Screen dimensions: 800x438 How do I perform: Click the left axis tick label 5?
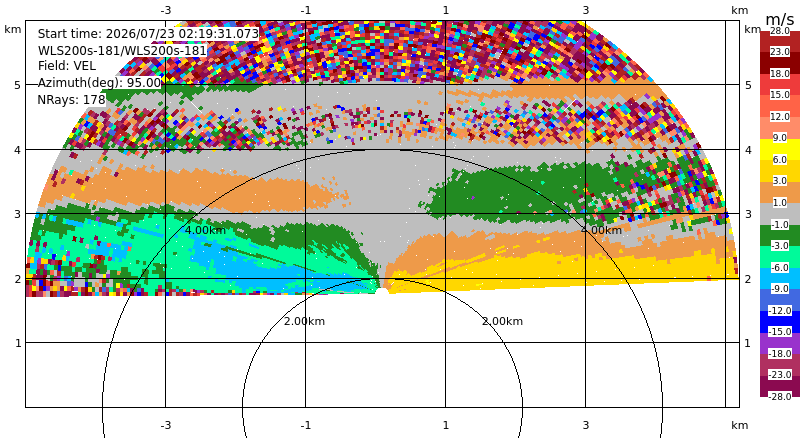pyautogui.click(x=18, y=85)
